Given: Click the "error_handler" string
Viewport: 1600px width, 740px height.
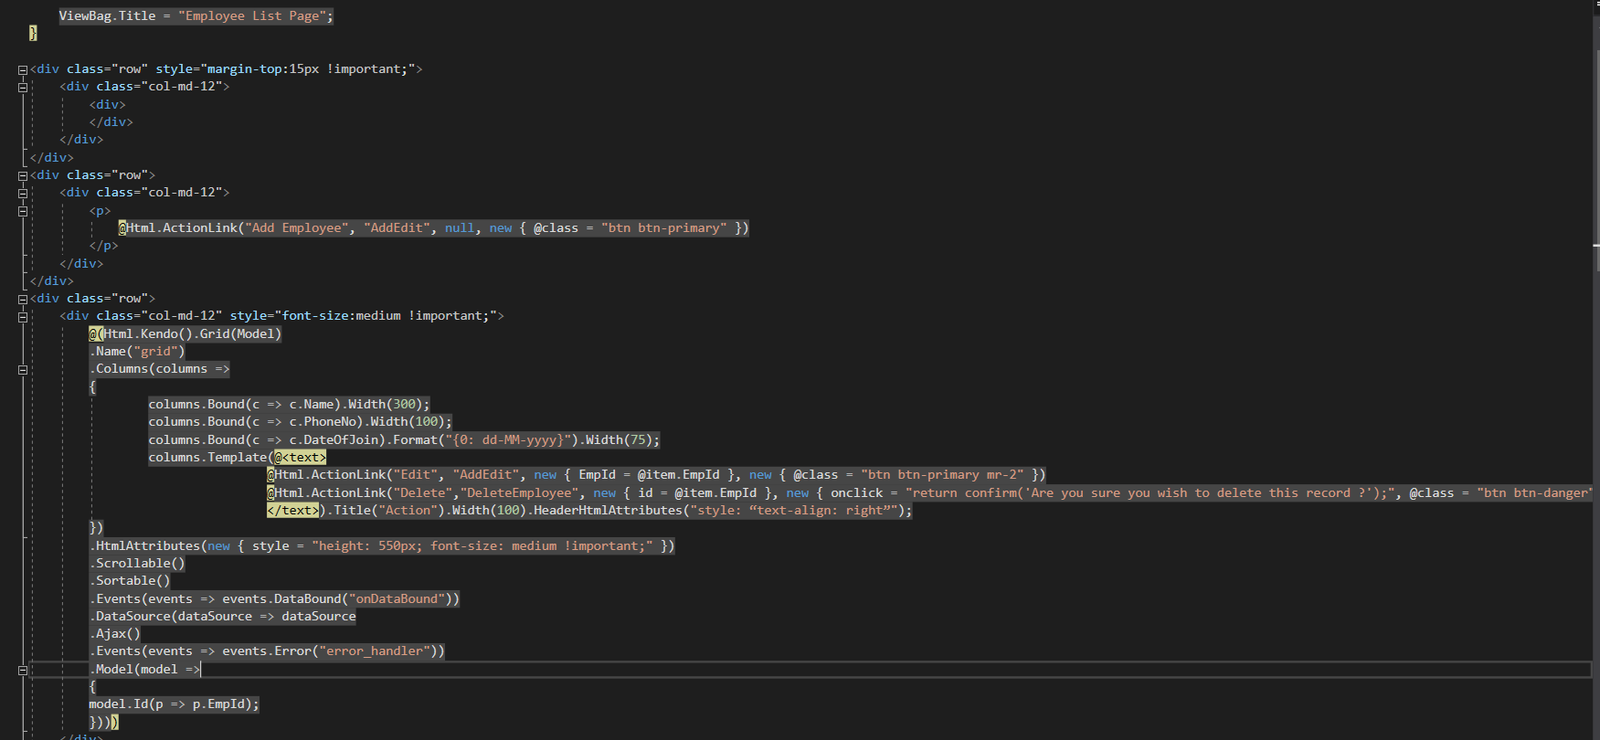Looking at the screenshot, I should pyautogui.click(x=374, y=651).
